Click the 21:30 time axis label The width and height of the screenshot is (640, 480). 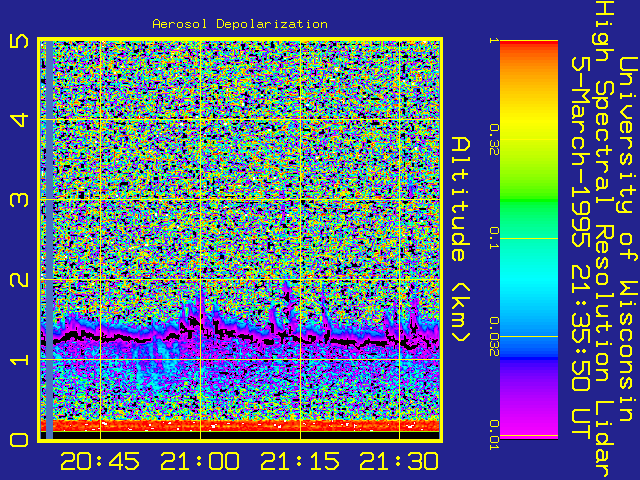pyautogui.click(x=399, y=461)
